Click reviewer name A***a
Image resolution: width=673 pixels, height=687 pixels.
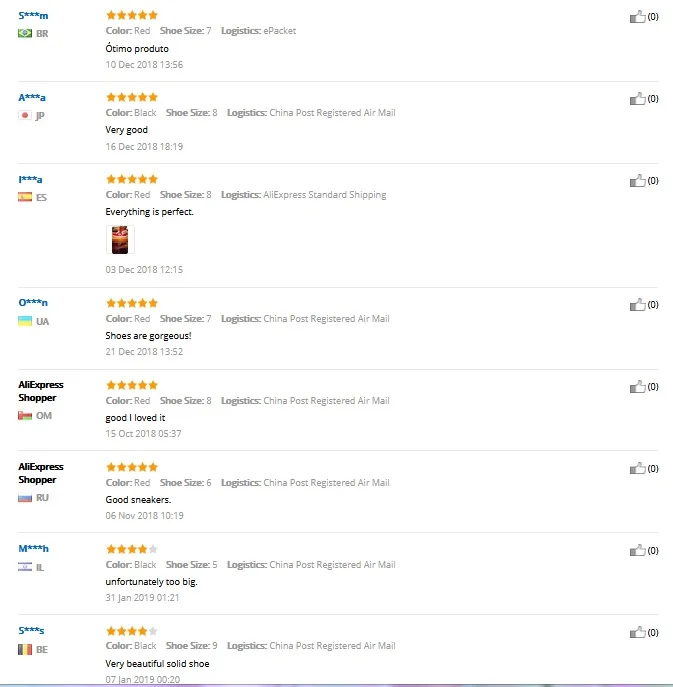tap(32, 97)
